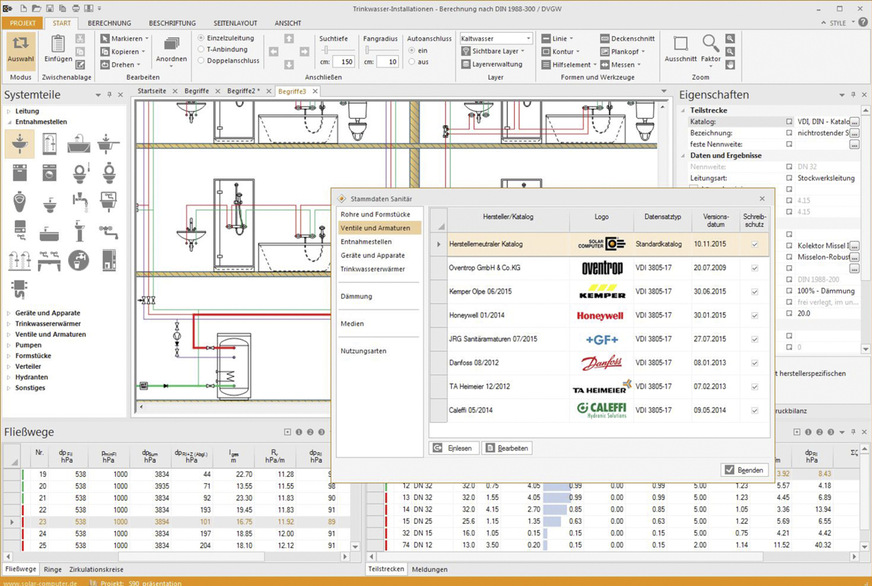Choose the shower symbol in Systemteile
Viewport: 872px width, 586px height.
(50, 145)
